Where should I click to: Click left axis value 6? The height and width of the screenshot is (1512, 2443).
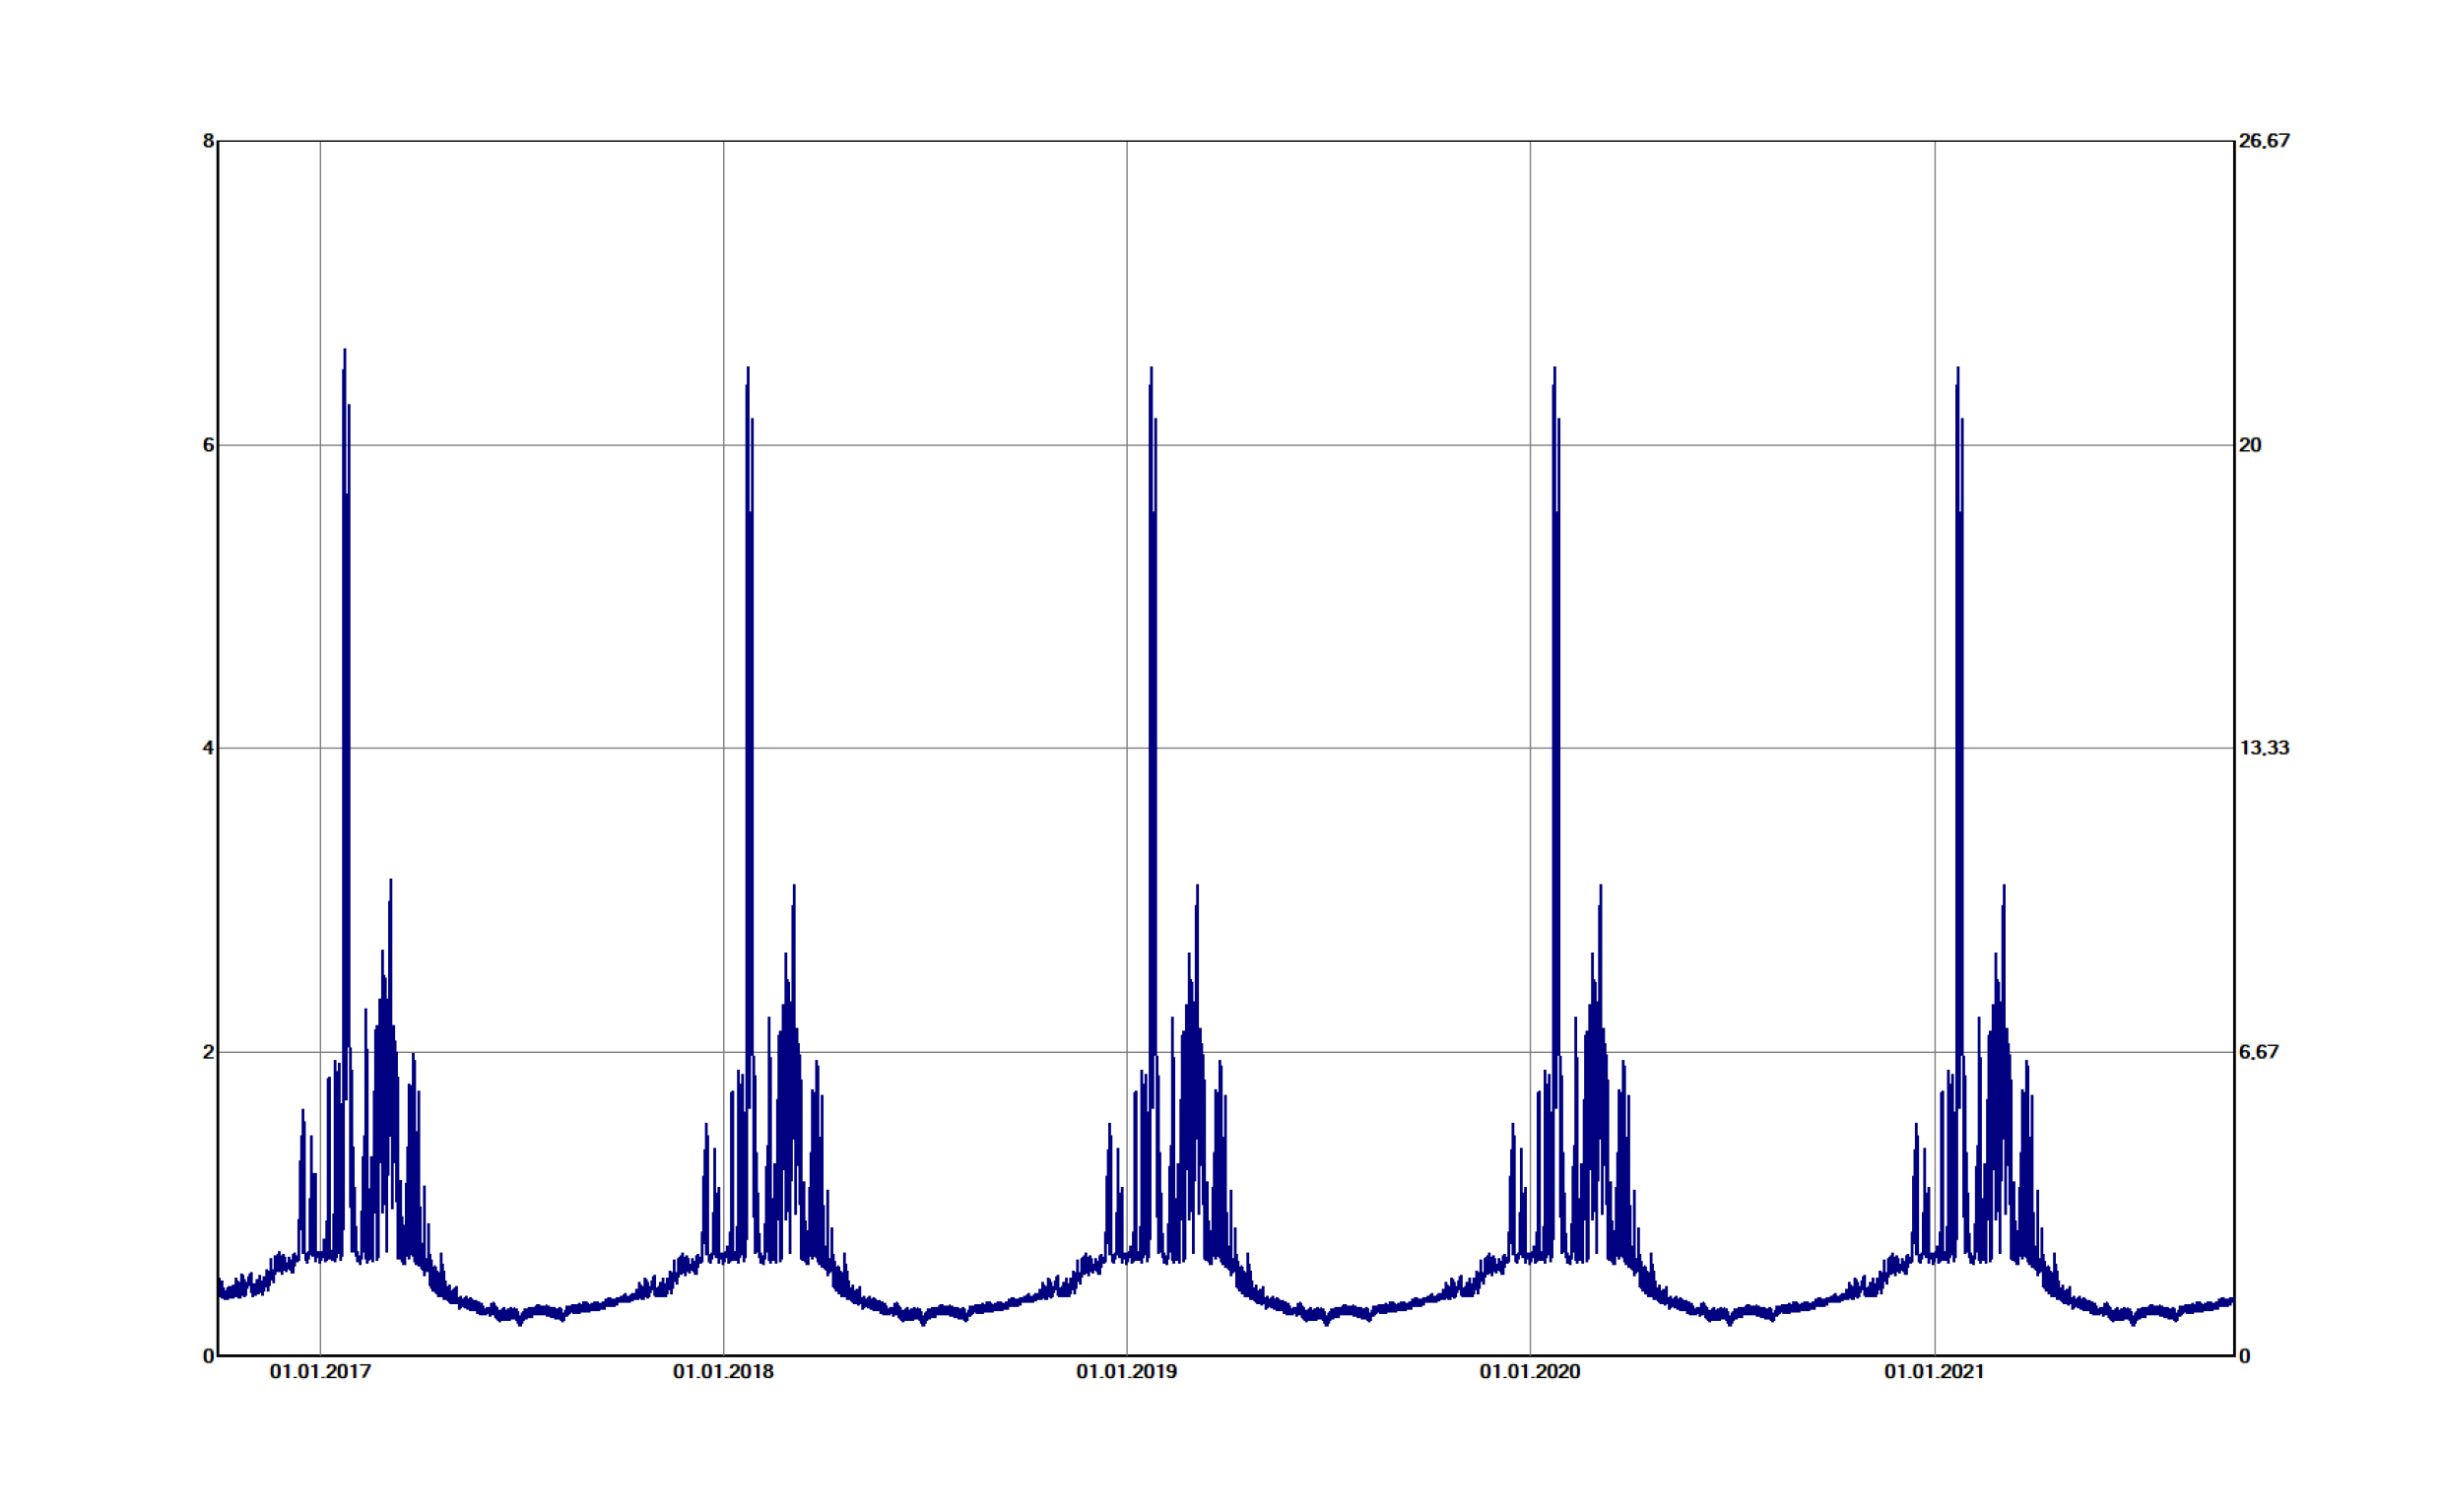(208, 445)
